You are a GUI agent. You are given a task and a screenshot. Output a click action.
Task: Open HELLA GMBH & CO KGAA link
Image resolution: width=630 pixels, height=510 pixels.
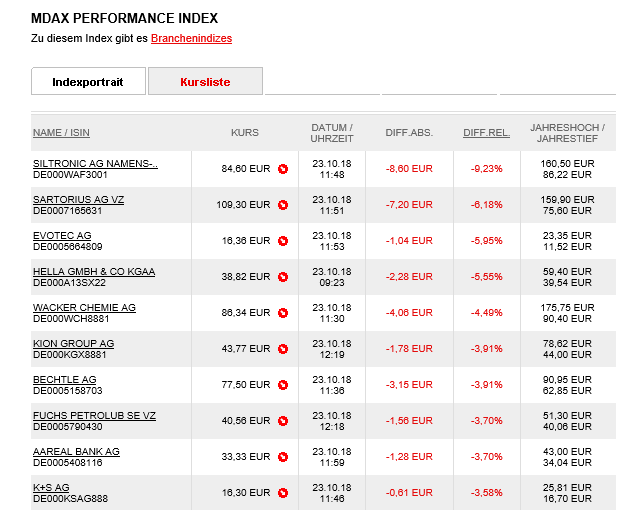pyautogui.click(x=94, y=271)
